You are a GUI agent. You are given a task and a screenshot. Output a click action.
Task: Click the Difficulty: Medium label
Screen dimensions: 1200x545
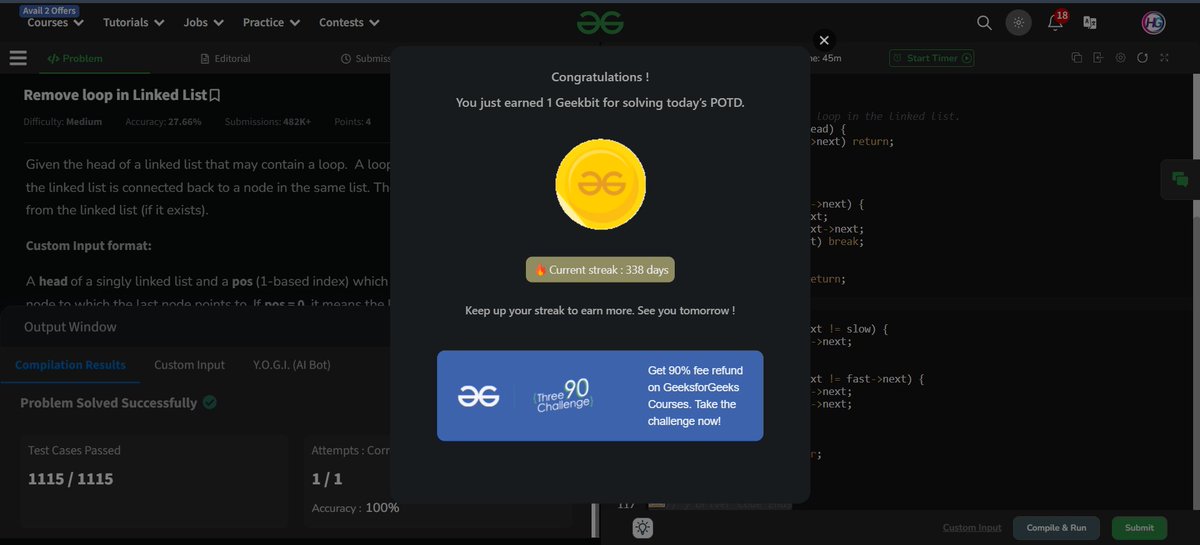pyautogui.click(x=63, y=122)
